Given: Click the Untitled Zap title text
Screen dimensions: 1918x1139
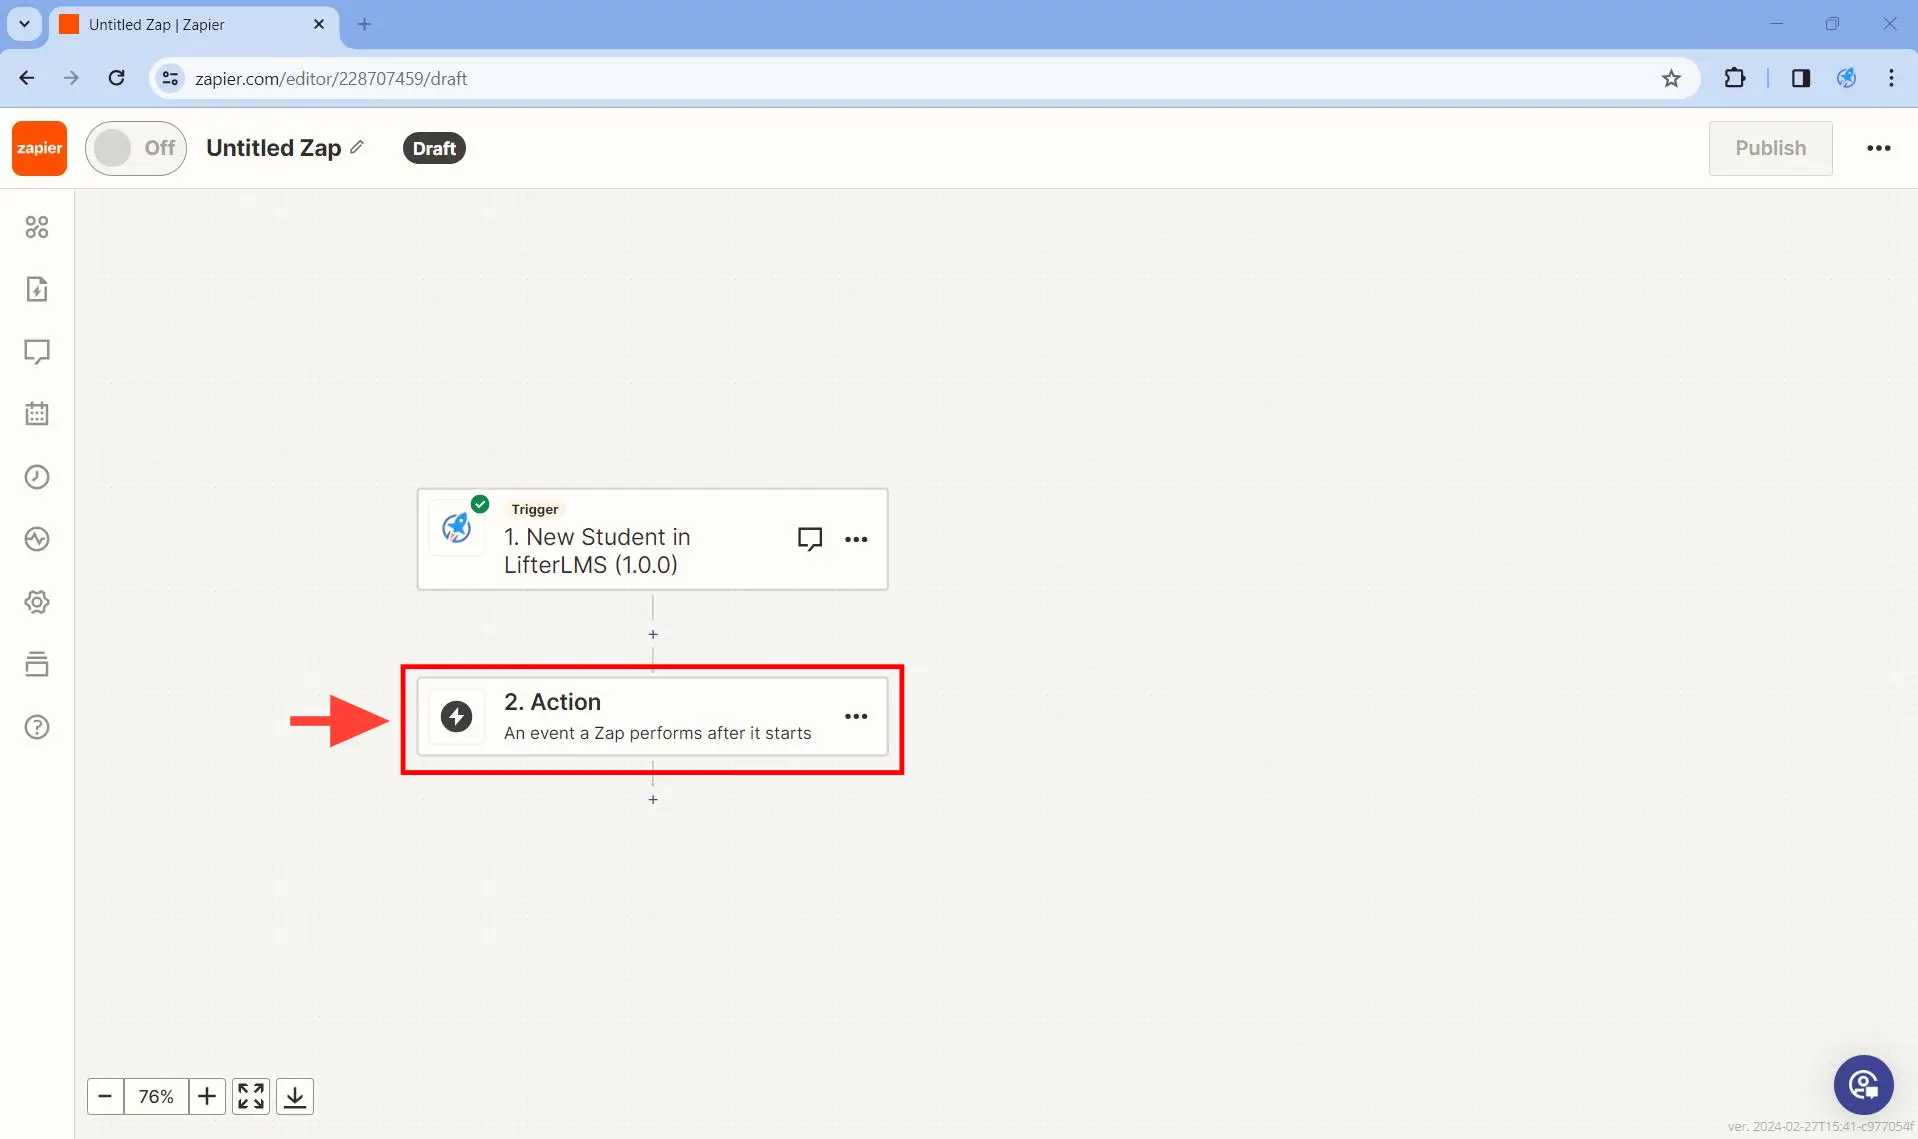Looking at the screenshot, I should pos(274,148).
